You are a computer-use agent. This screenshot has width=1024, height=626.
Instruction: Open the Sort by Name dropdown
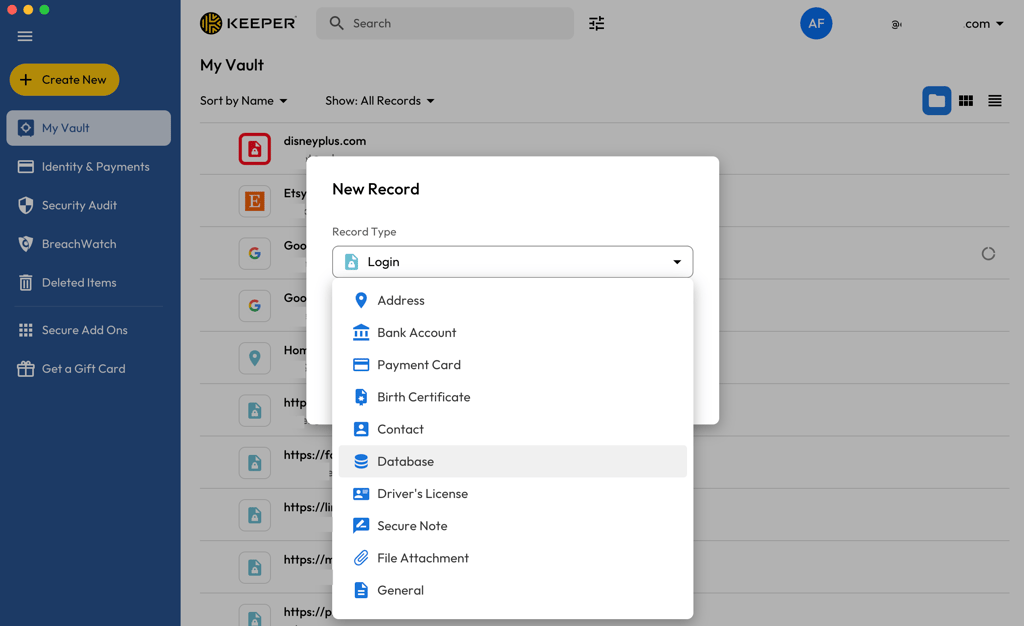tap(244, 101)
